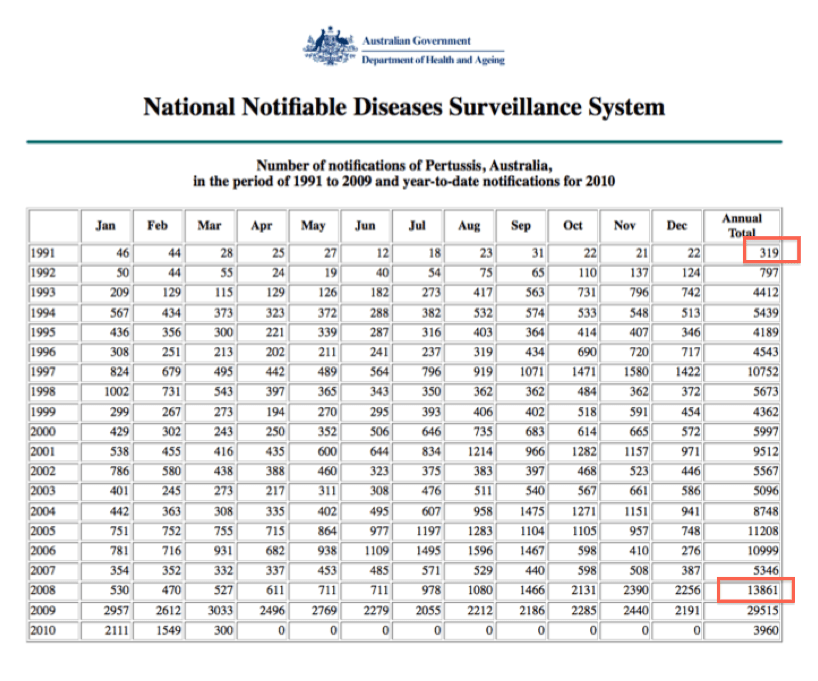Viewport: 818px width, 681px height.
Task: Click the National Notifiable Diseases Surveillance System heading
Action: [404, 107]
